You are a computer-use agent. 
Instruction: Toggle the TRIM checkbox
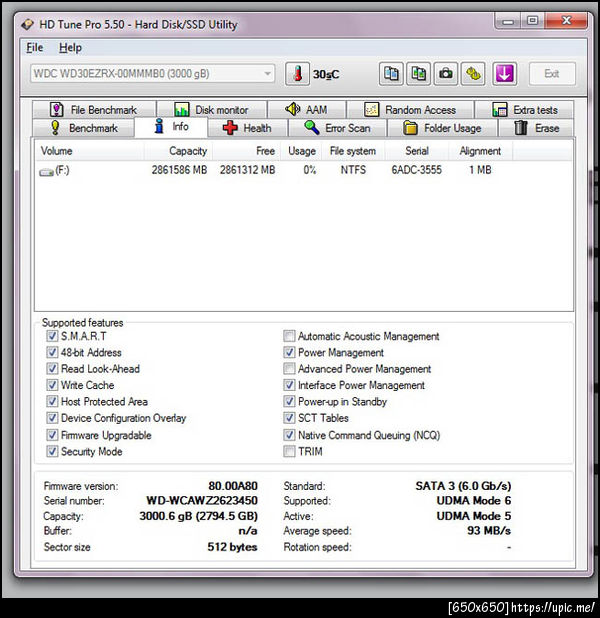click(289, 451)
